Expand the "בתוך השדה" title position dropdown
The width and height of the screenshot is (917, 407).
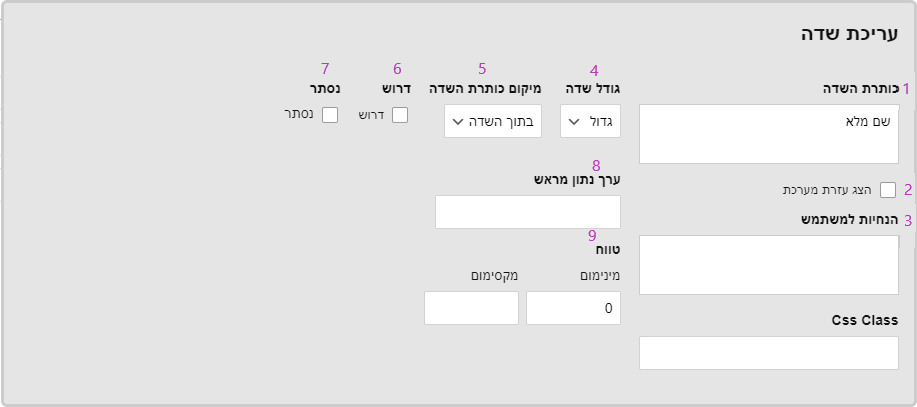click(x=493, y=122)
